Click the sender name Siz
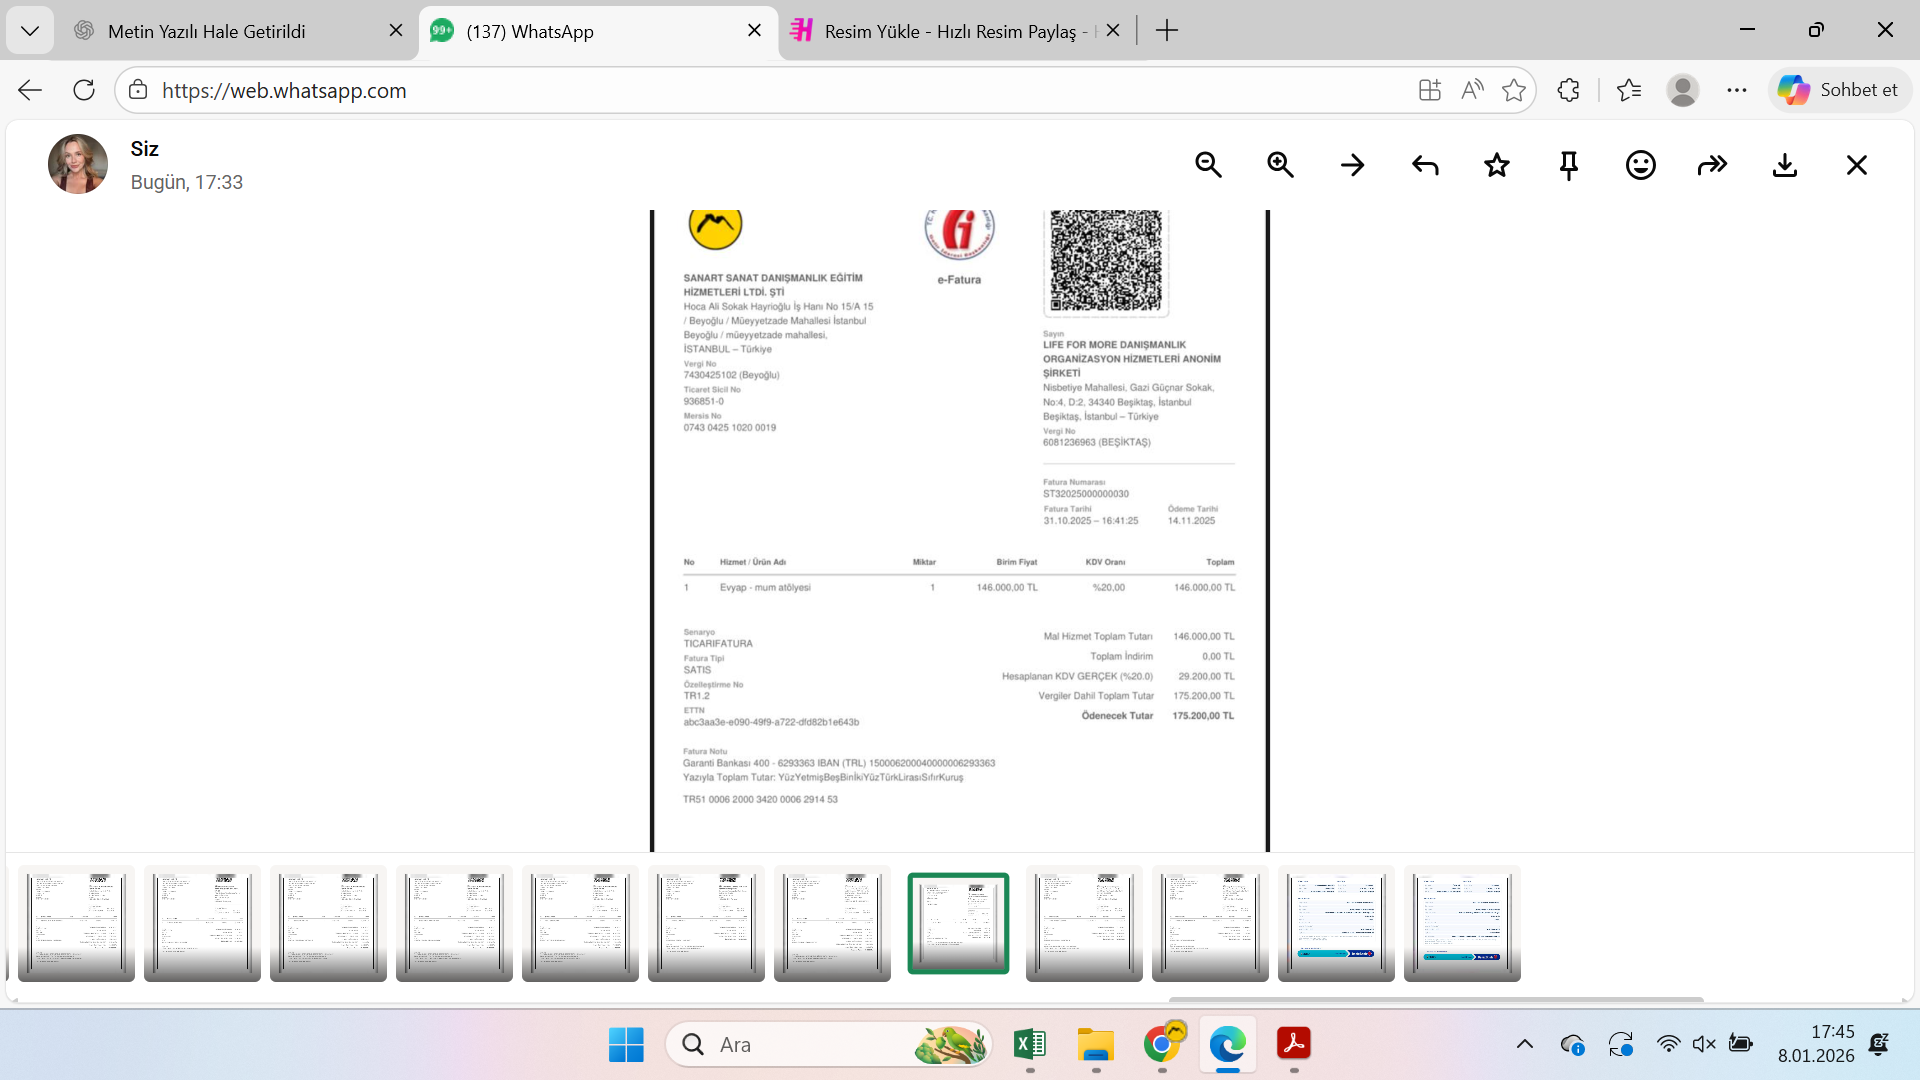 click(x=144, y=149)
